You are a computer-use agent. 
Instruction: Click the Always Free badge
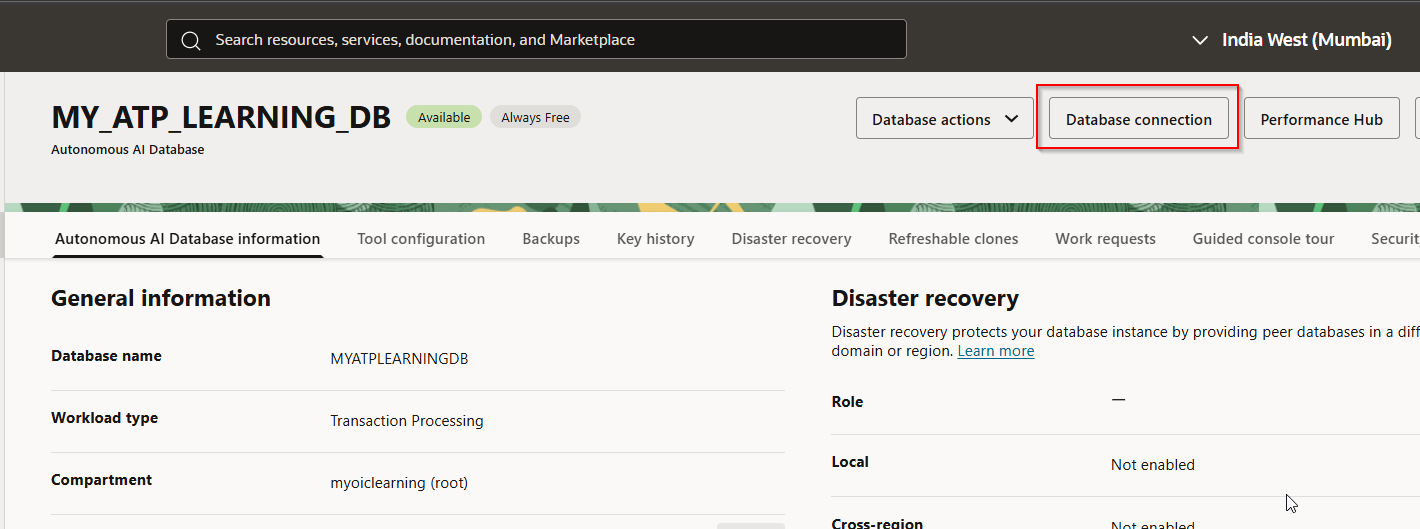[535, 117]
